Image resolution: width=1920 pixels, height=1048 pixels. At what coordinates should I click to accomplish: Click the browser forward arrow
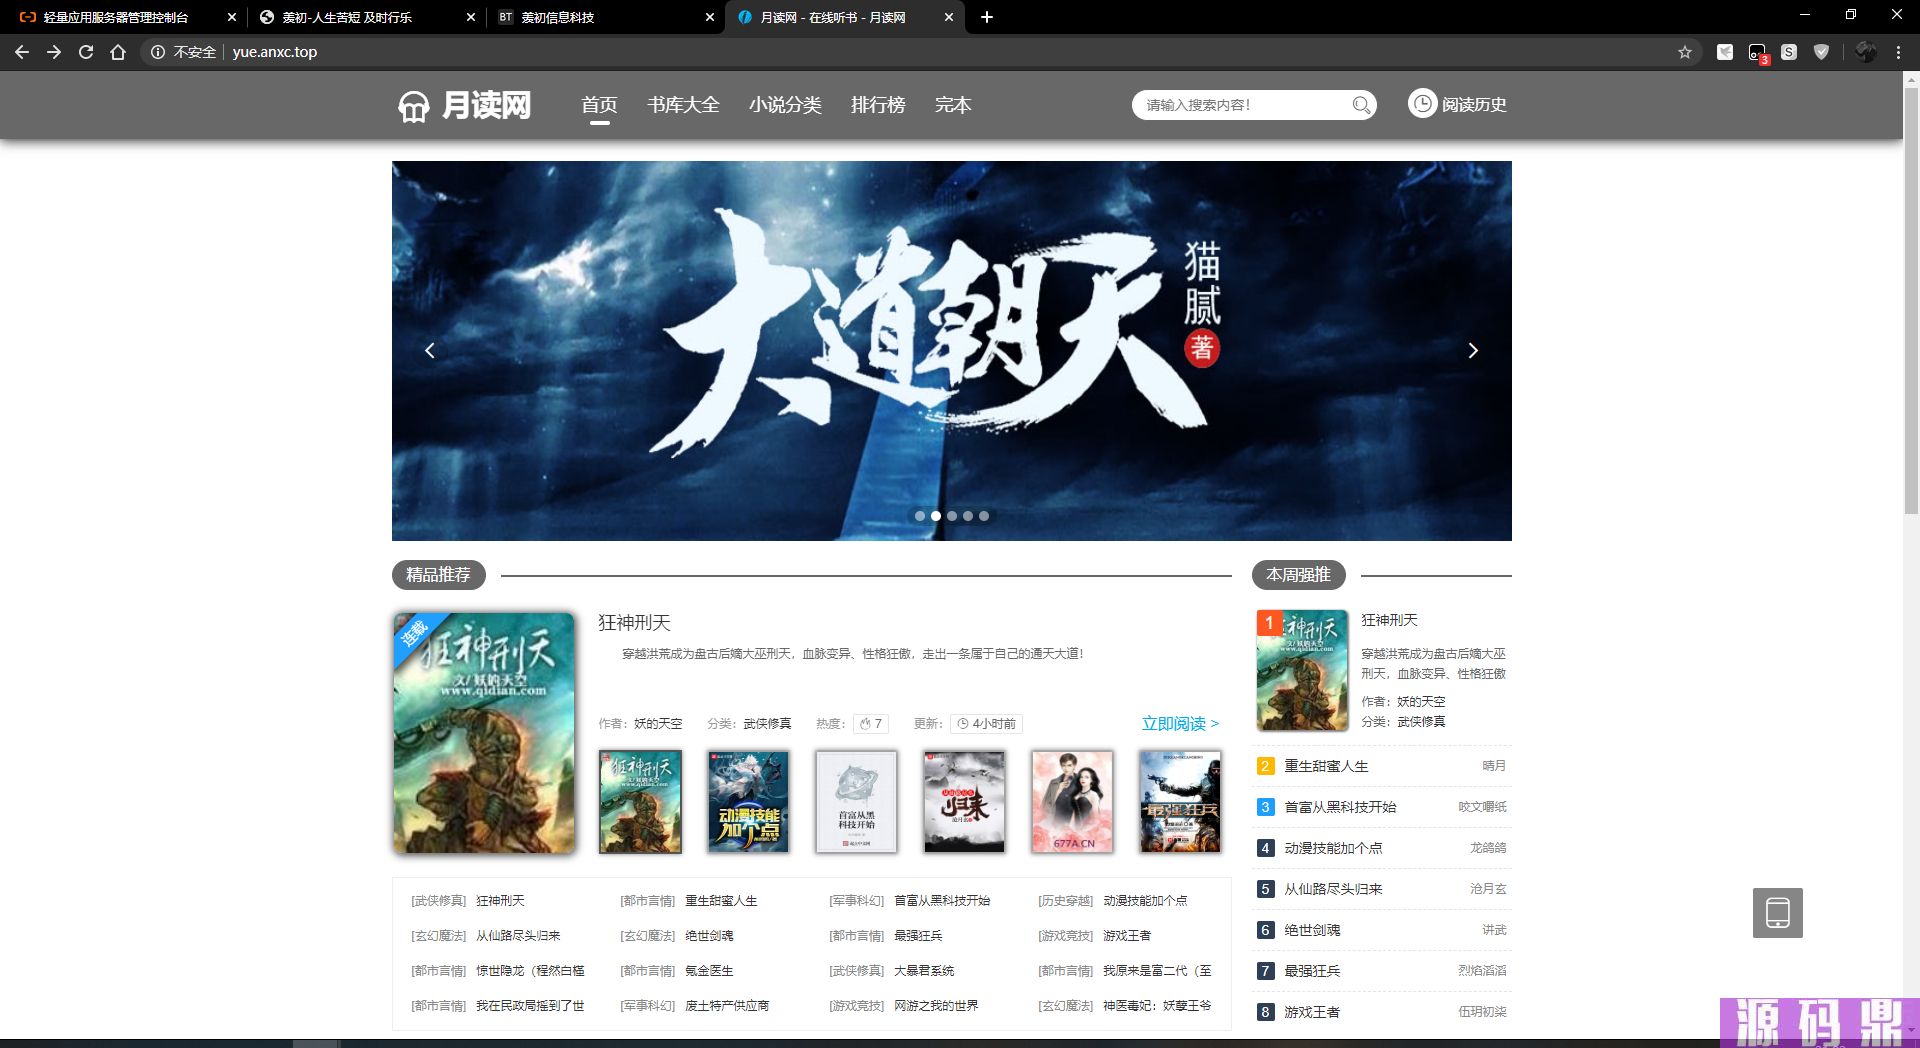tap(54, 52)
